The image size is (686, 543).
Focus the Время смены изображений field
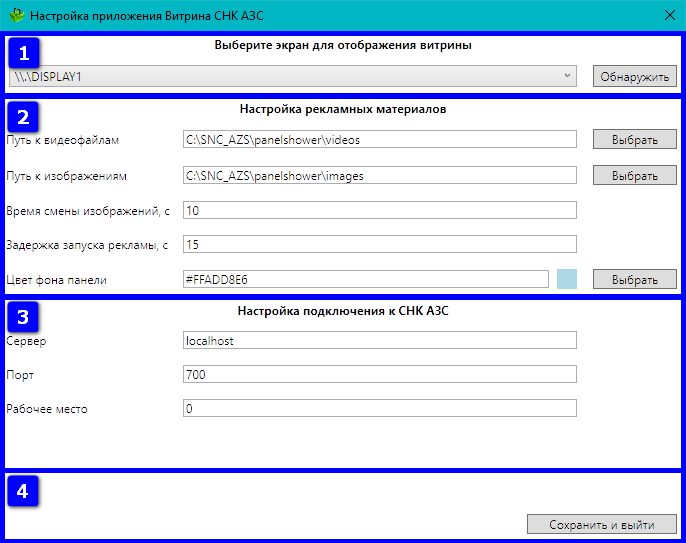click(x=380, y=210)
